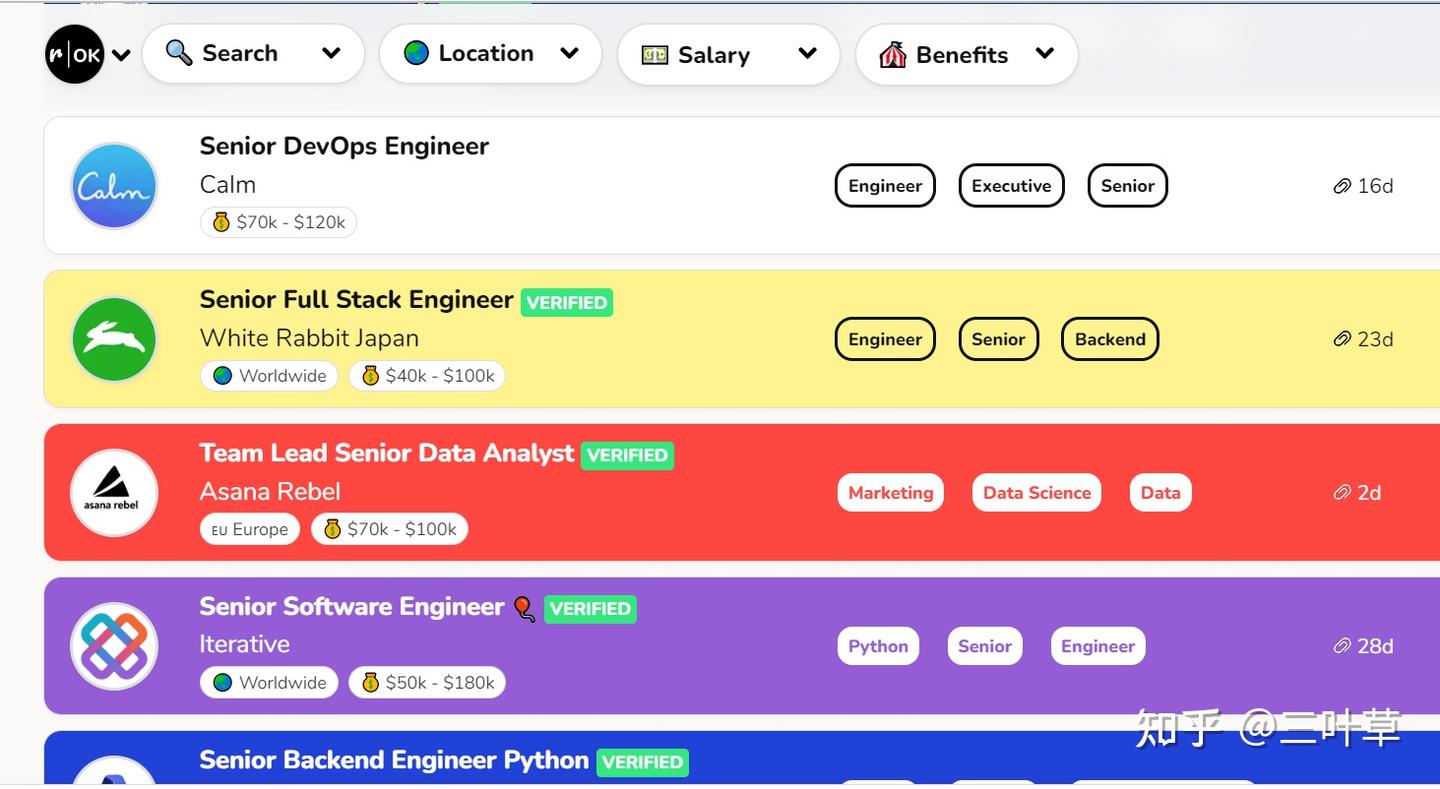Click the Calm company logo
The height and width of the screenshot is (789, 1440).
coord(114,186)
